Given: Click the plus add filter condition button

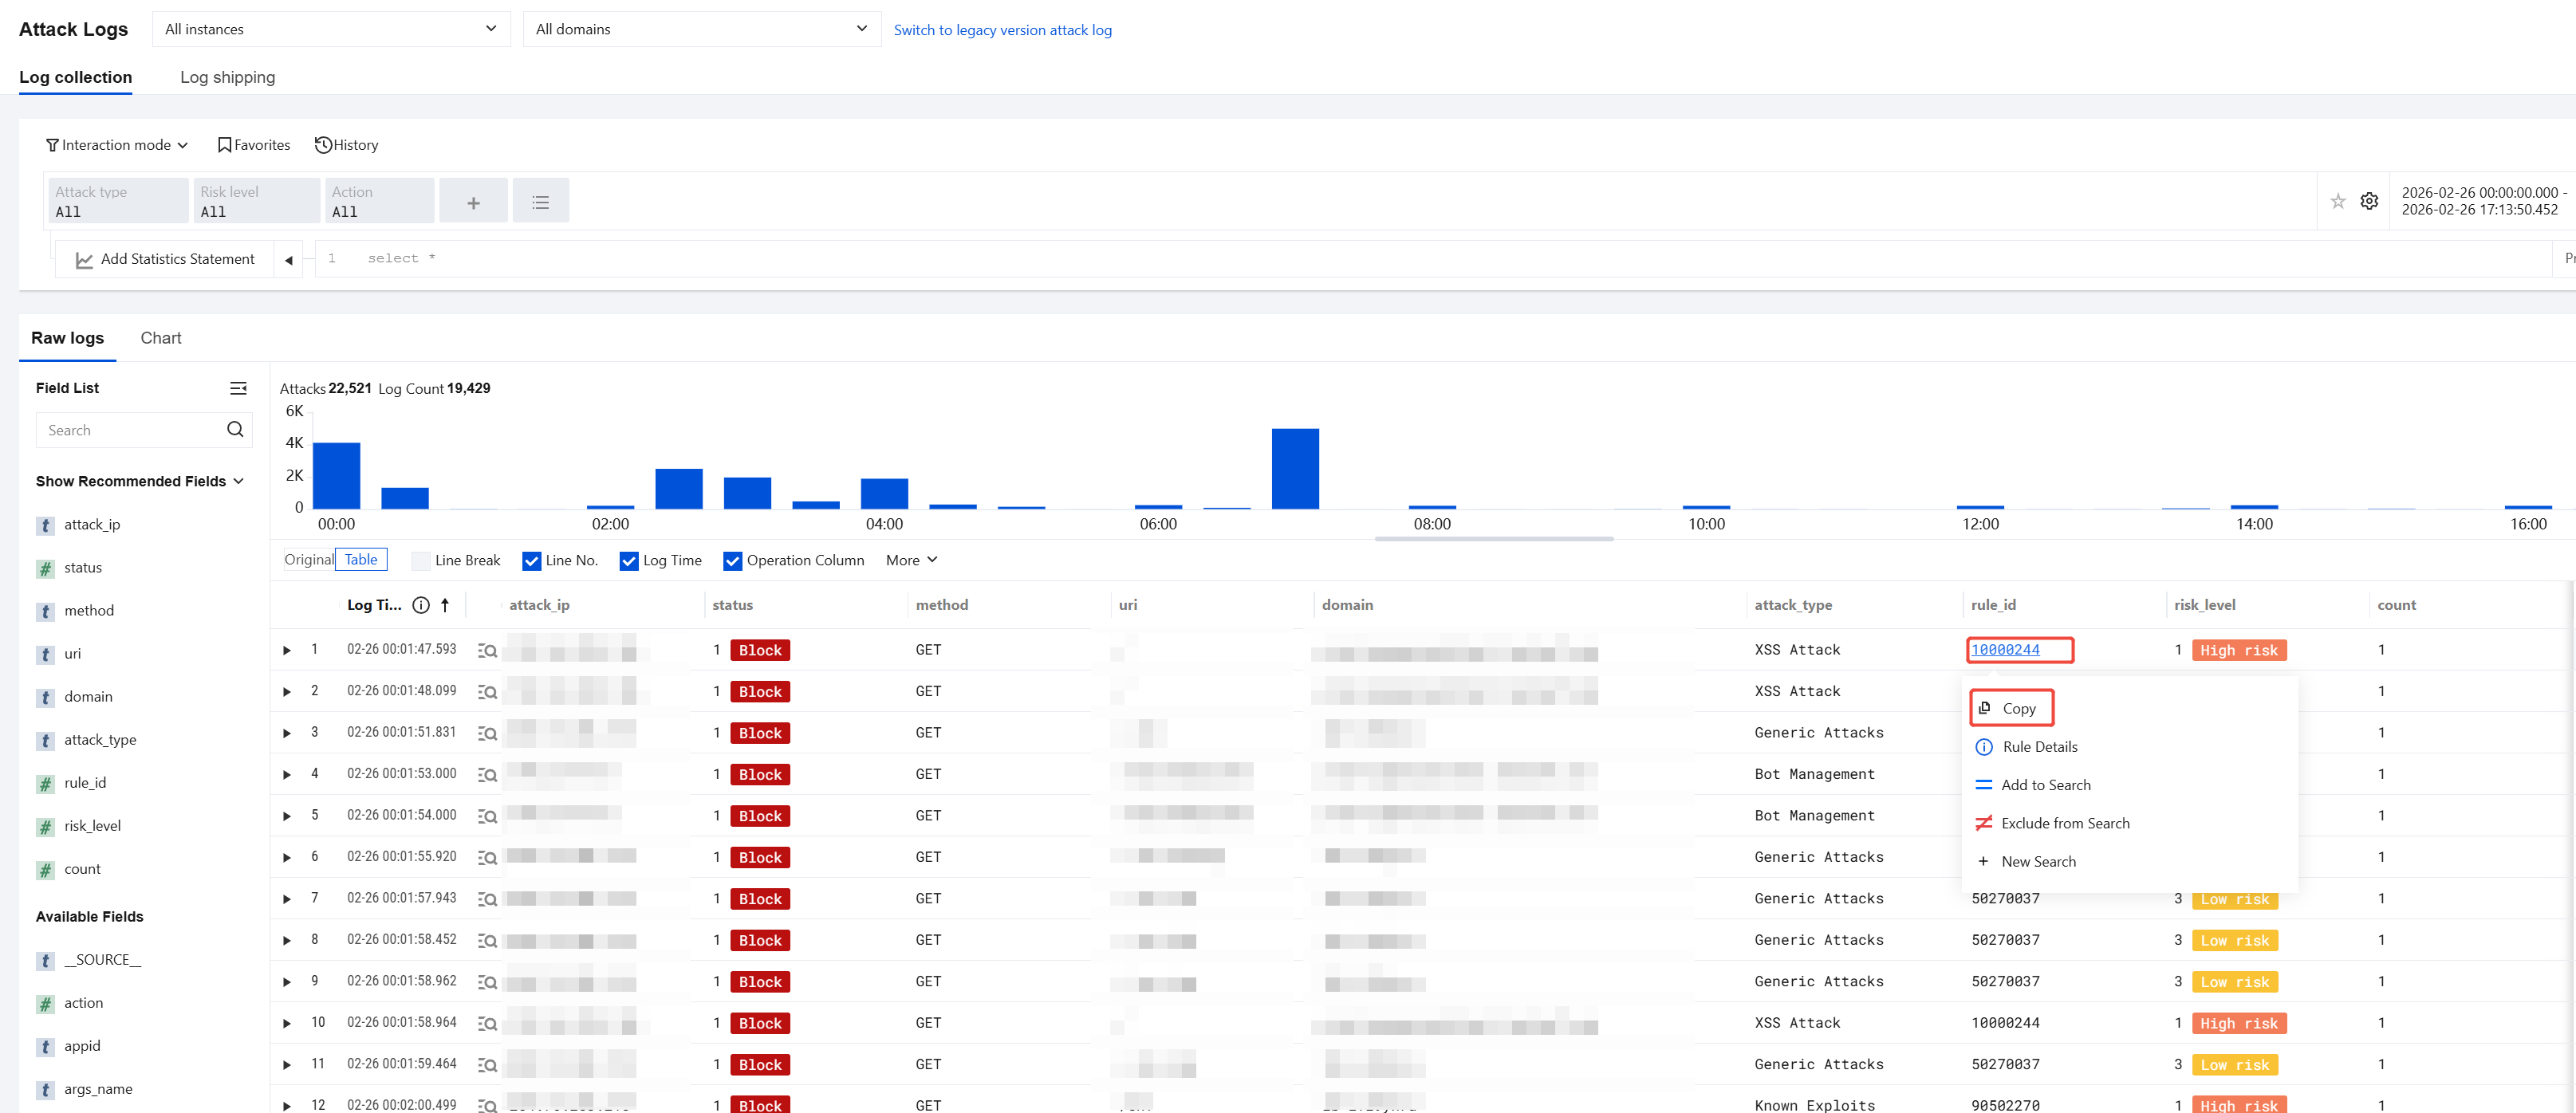Looking at the screenshot, I should point(473,202).
